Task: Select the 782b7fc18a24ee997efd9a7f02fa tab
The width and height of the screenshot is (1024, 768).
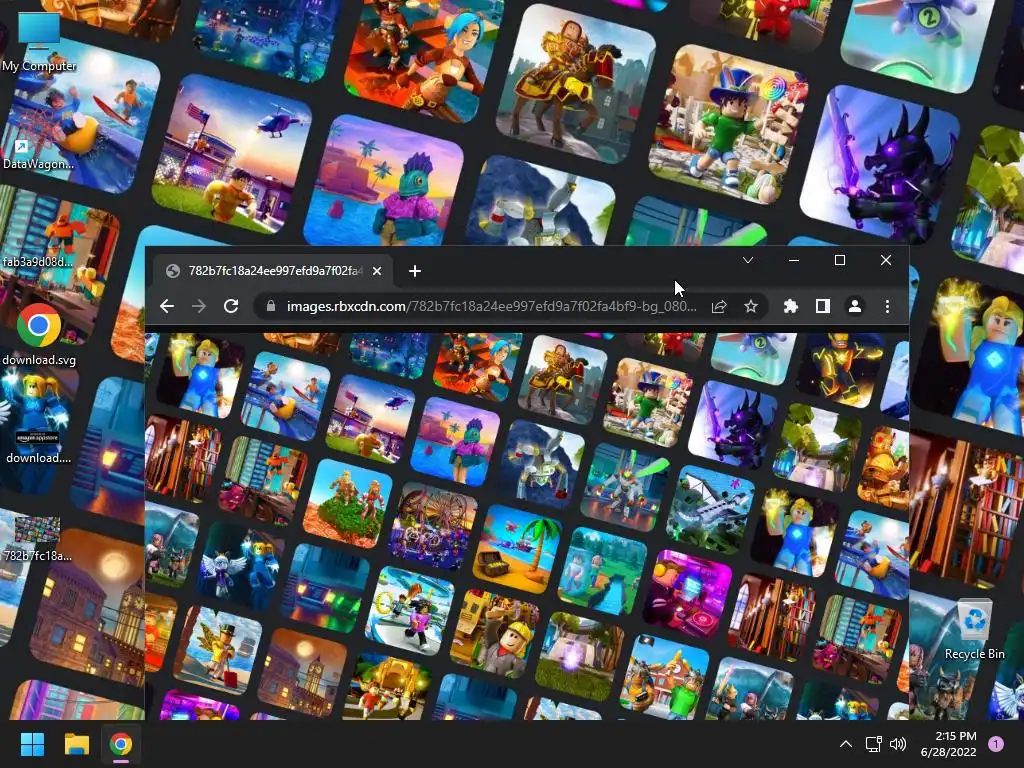Action: (x=274, y=271)
